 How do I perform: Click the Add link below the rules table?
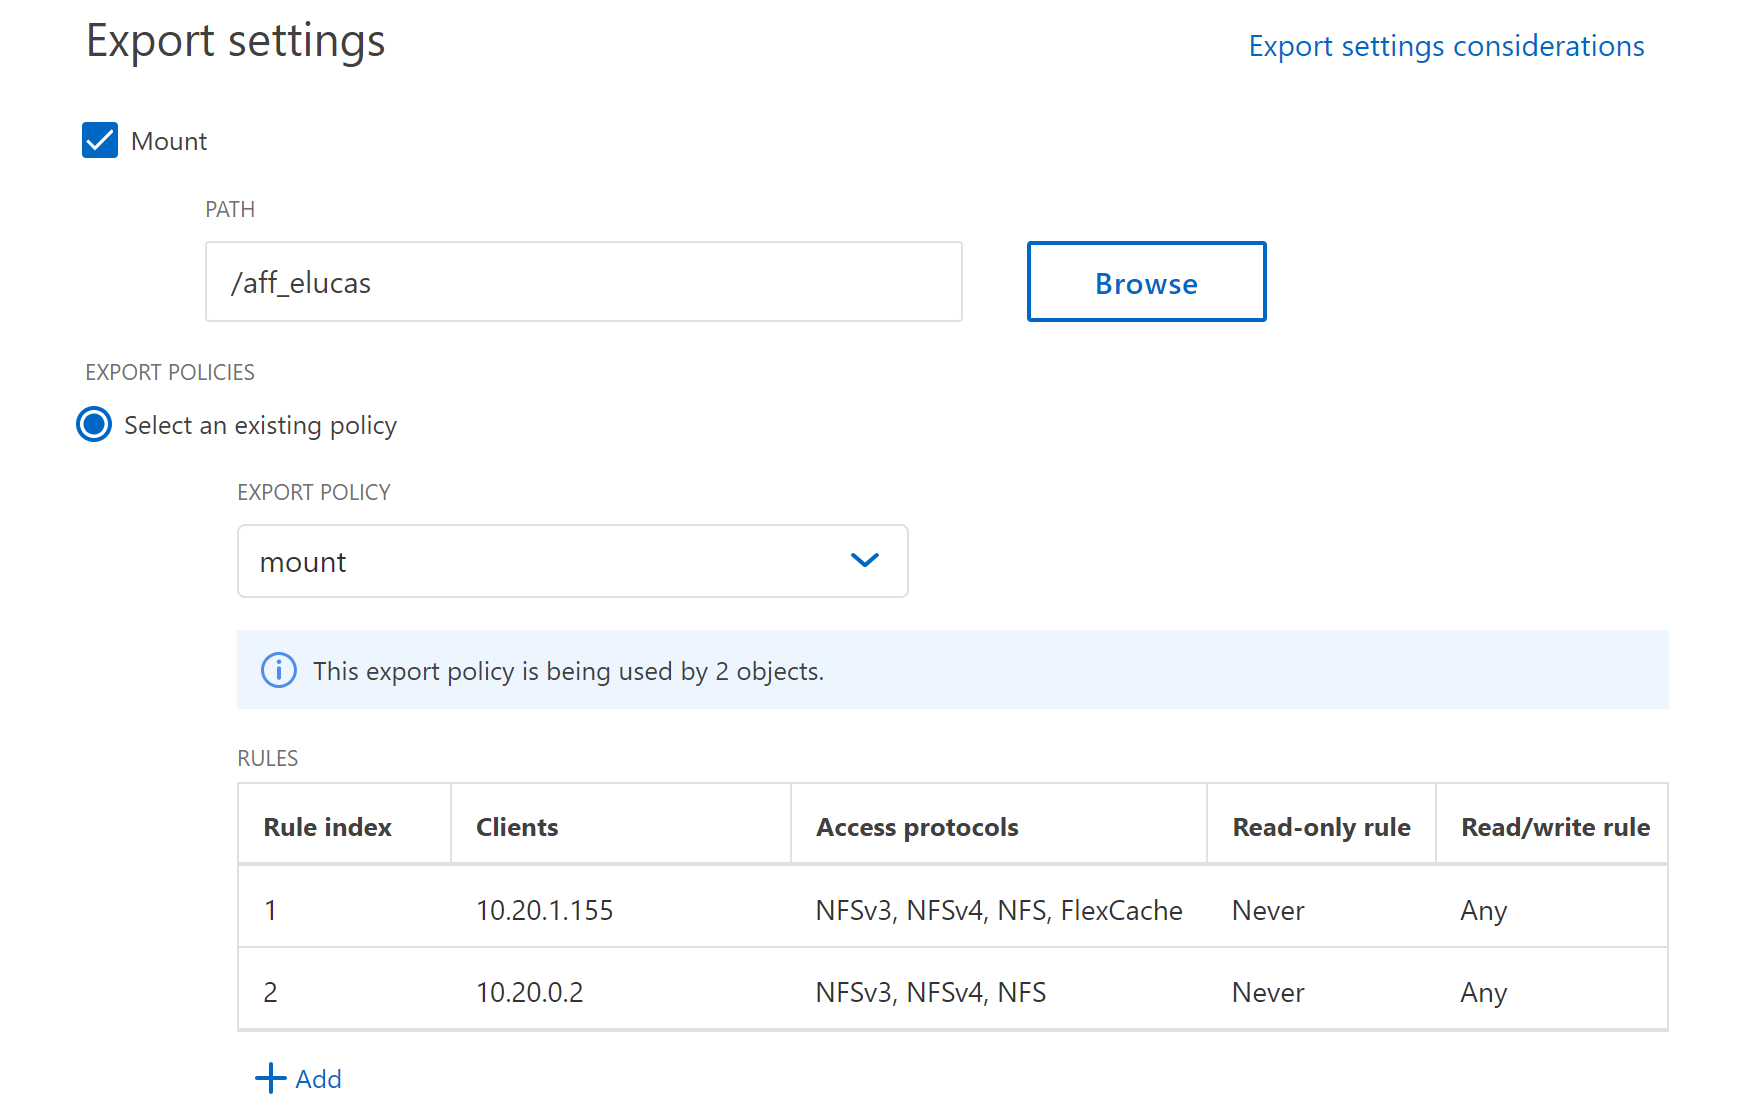tap(318, 1079)
